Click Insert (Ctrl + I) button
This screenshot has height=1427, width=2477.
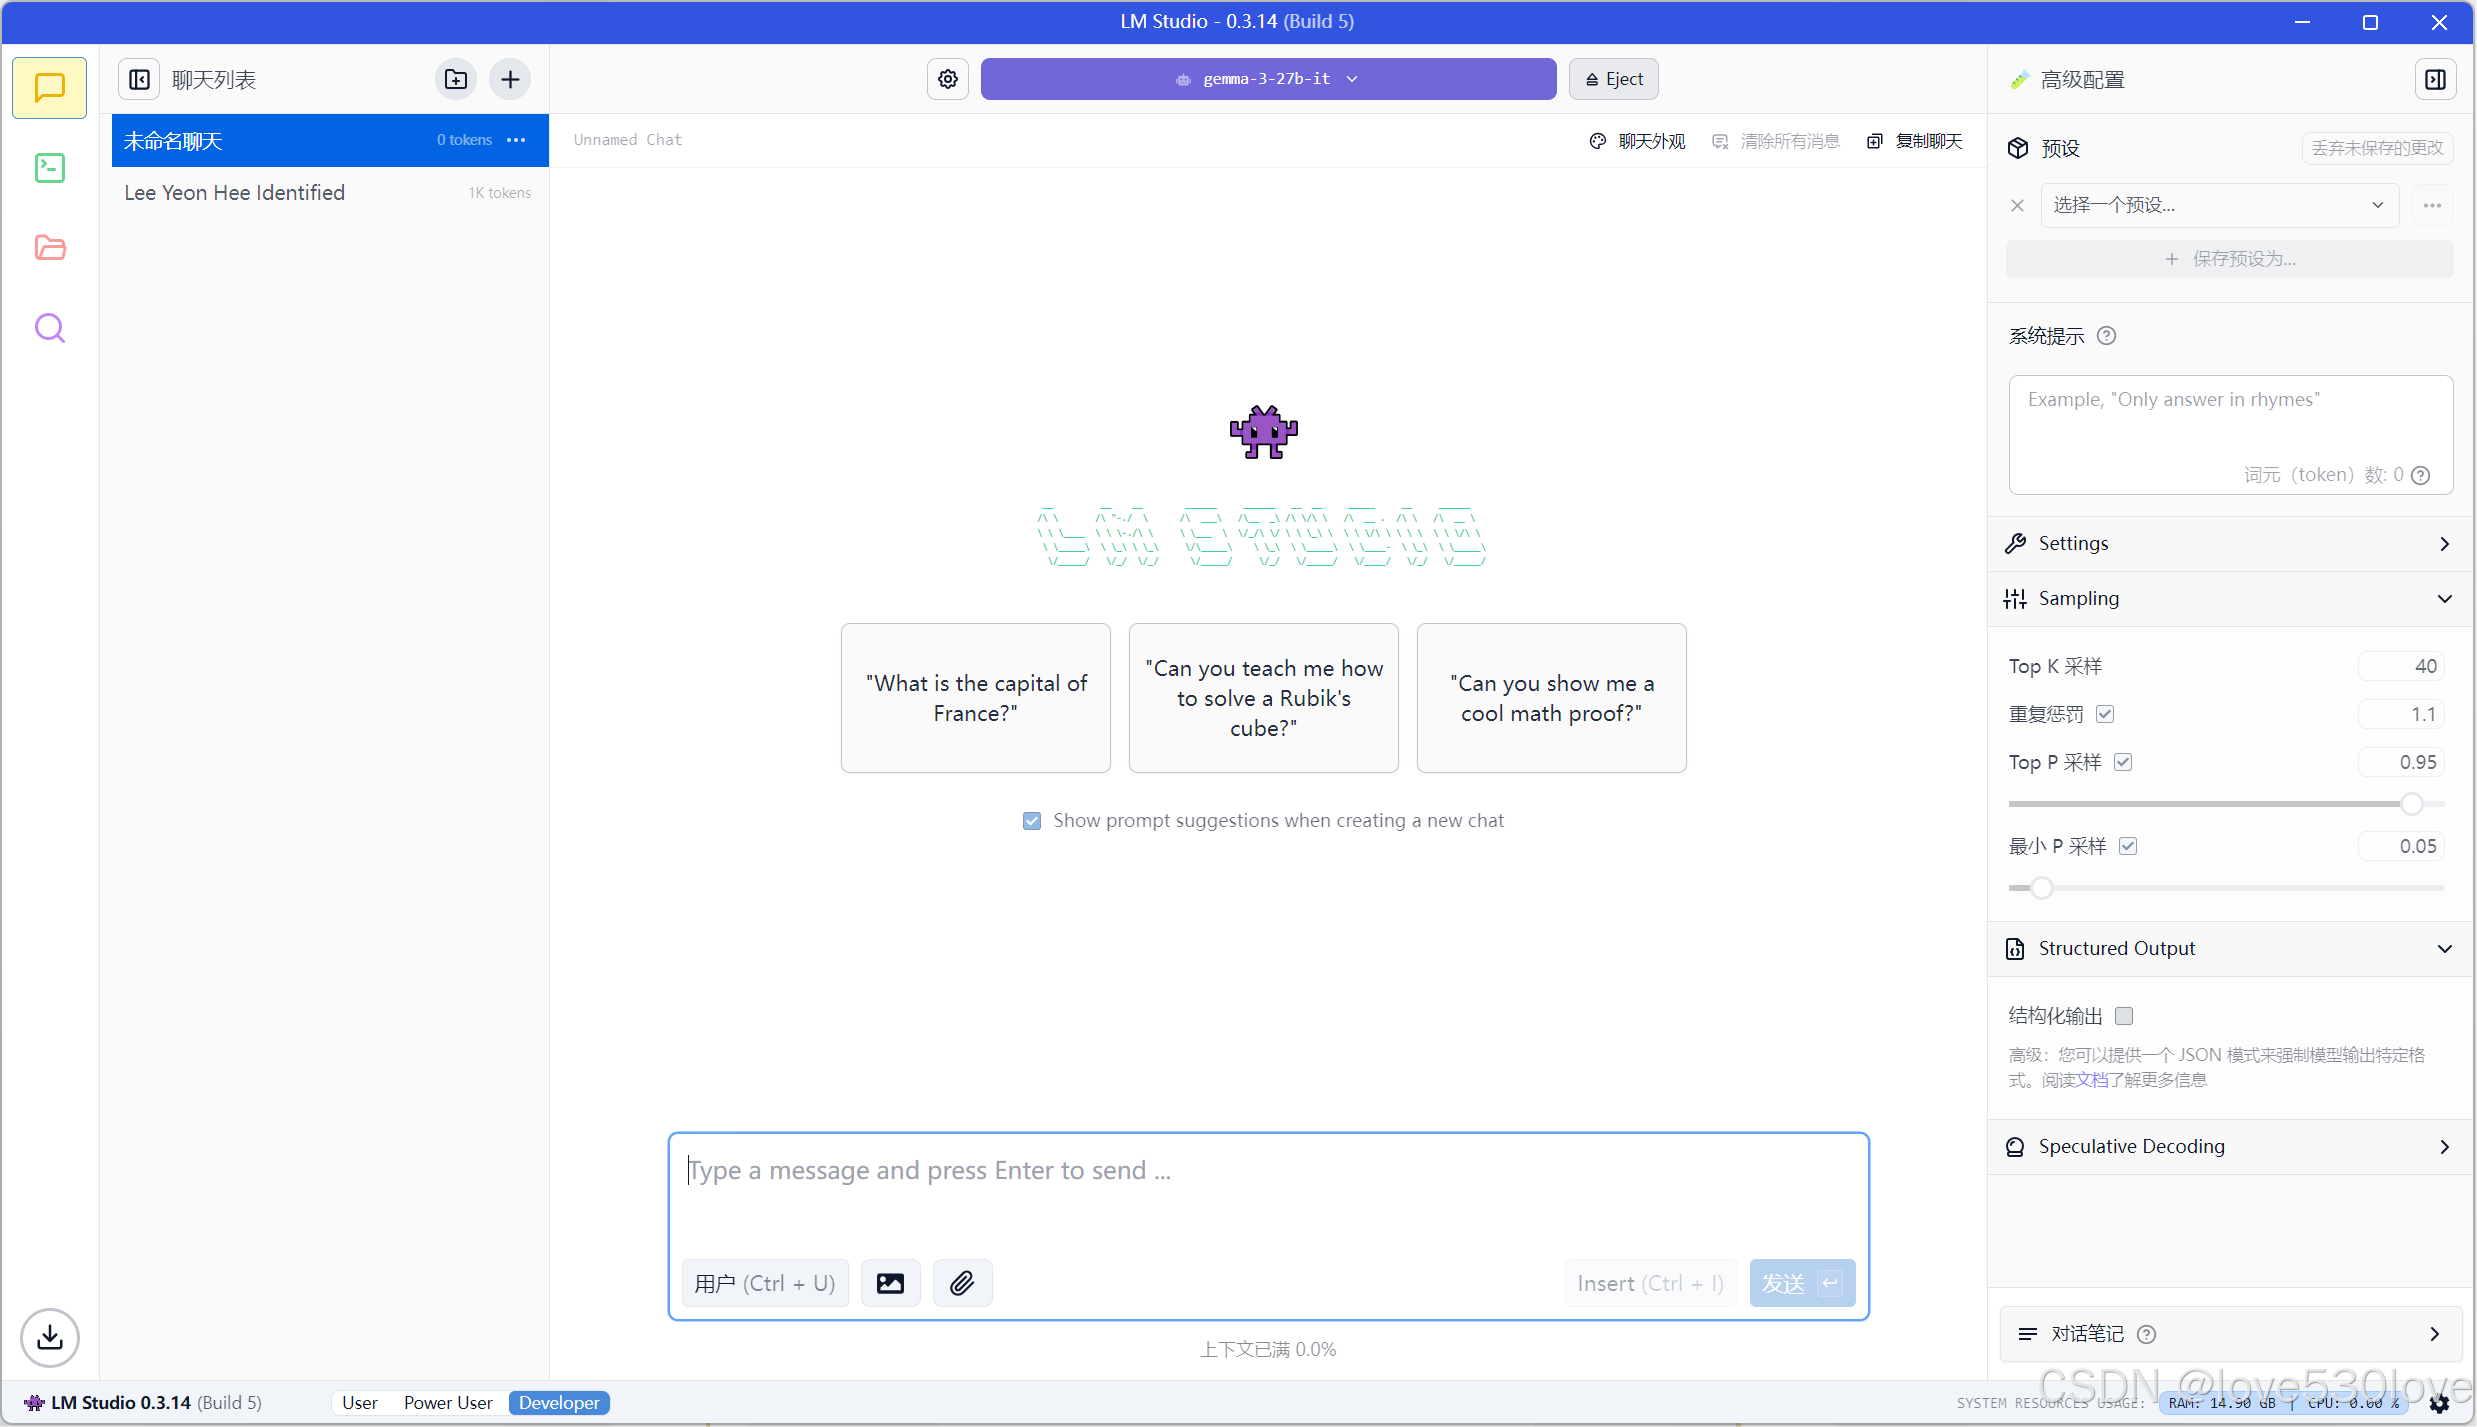[x=1650, y=1283]
